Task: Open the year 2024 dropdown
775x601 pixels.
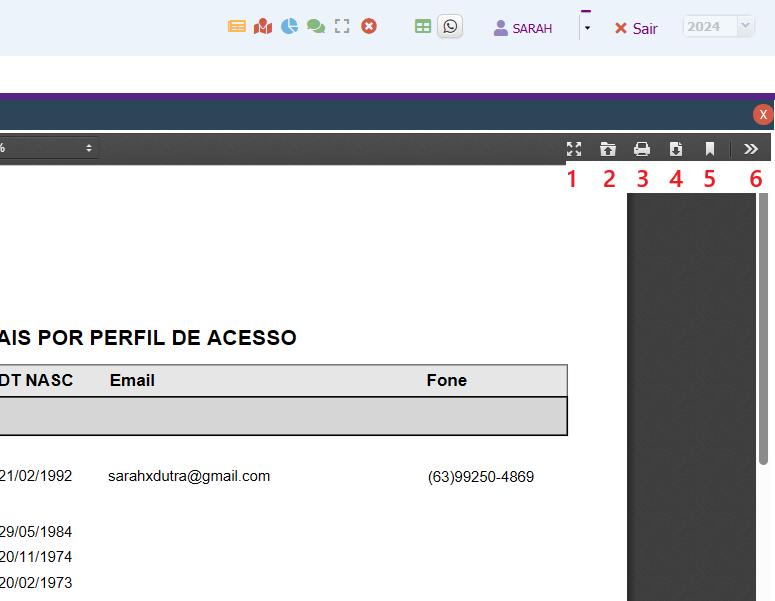Action: 718,27
